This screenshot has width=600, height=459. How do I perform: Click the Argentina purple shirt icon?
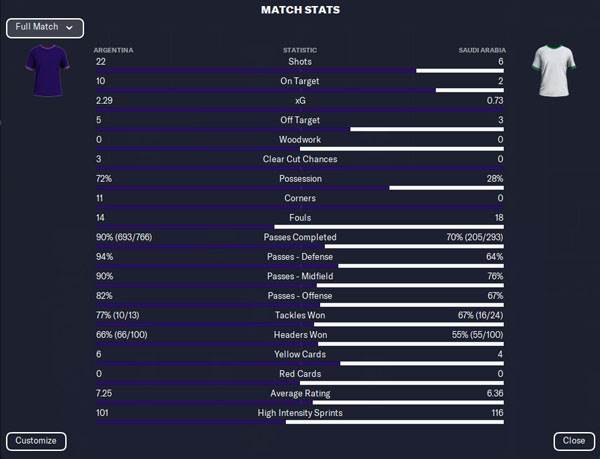[48, 70]
